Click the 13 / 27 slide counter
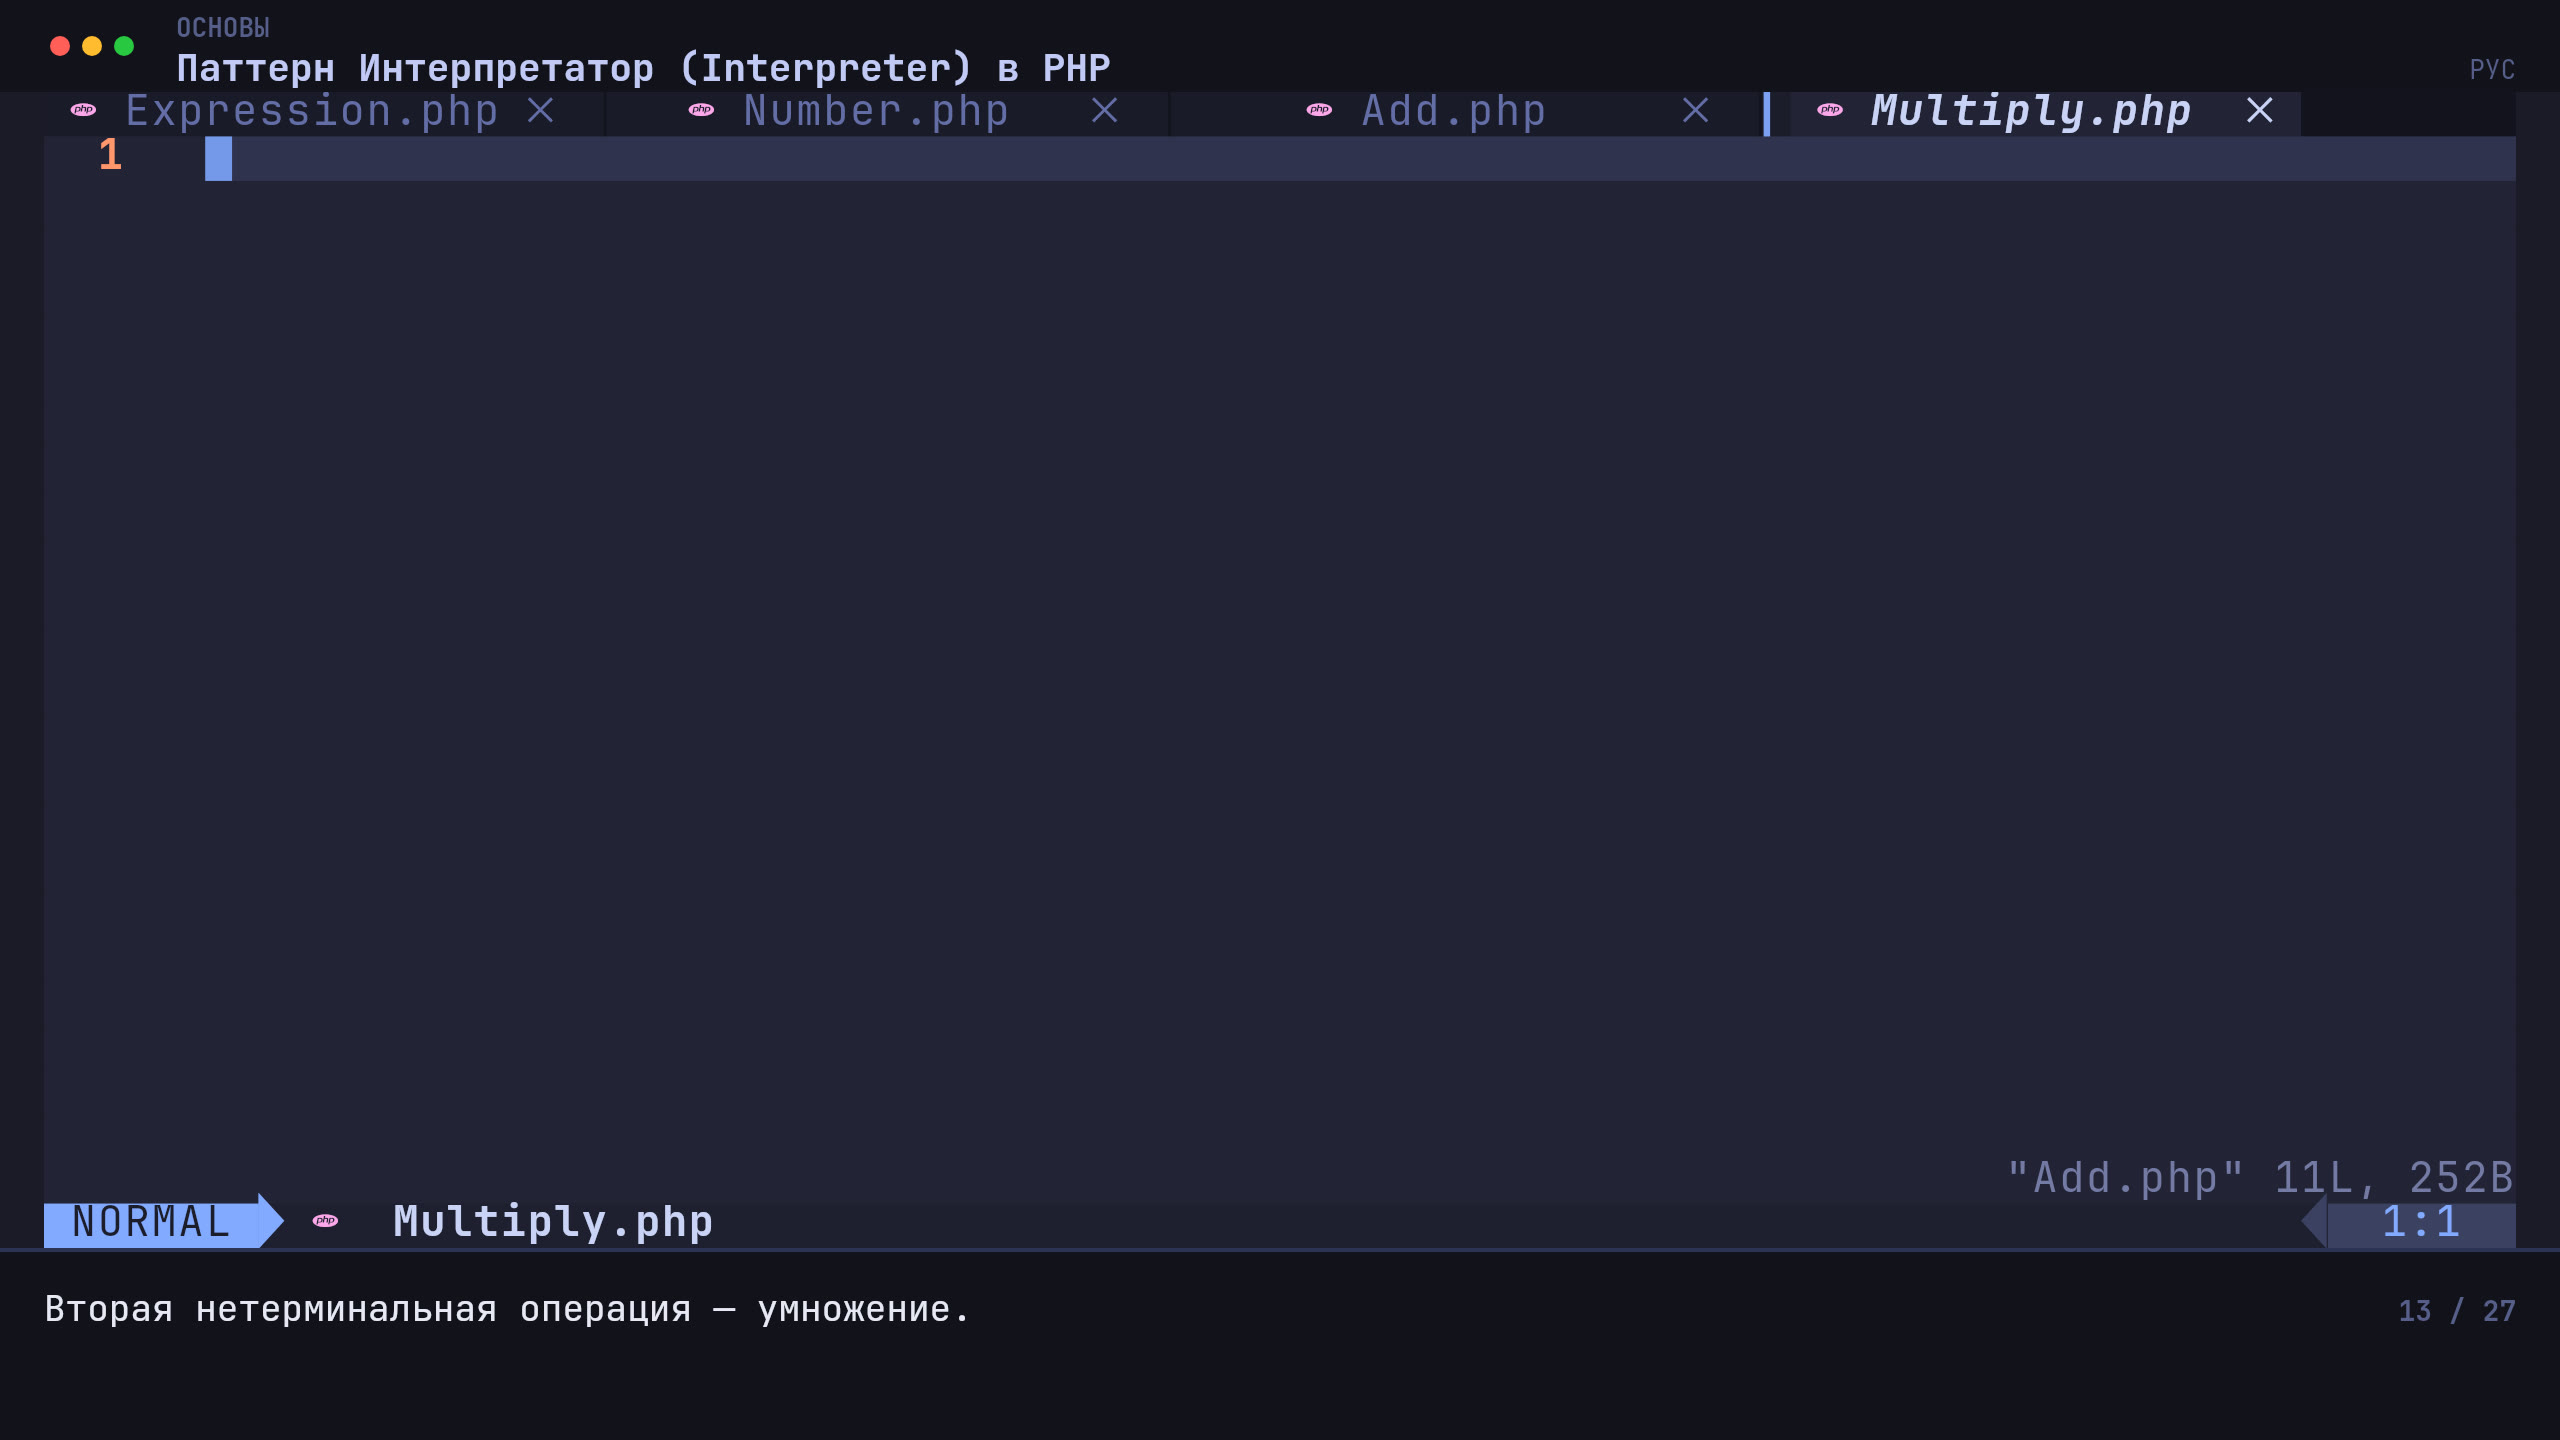Viewport: 2560px width, 1440px height. [2457, 1311]
